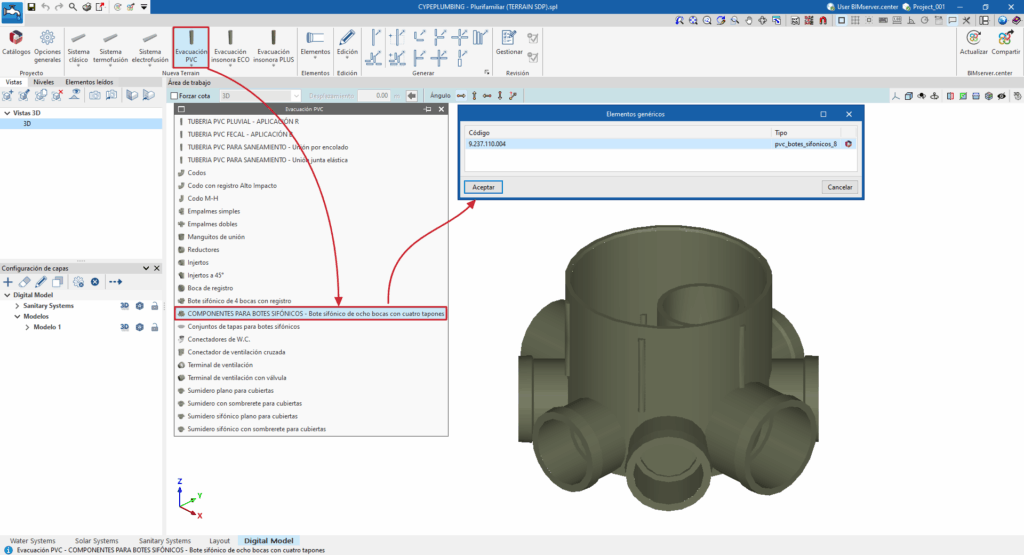This screenshot has height=555, width=1024.
Task: Switch to the Niveles tab
Action: pyautogui.click(x=43, y=82)
